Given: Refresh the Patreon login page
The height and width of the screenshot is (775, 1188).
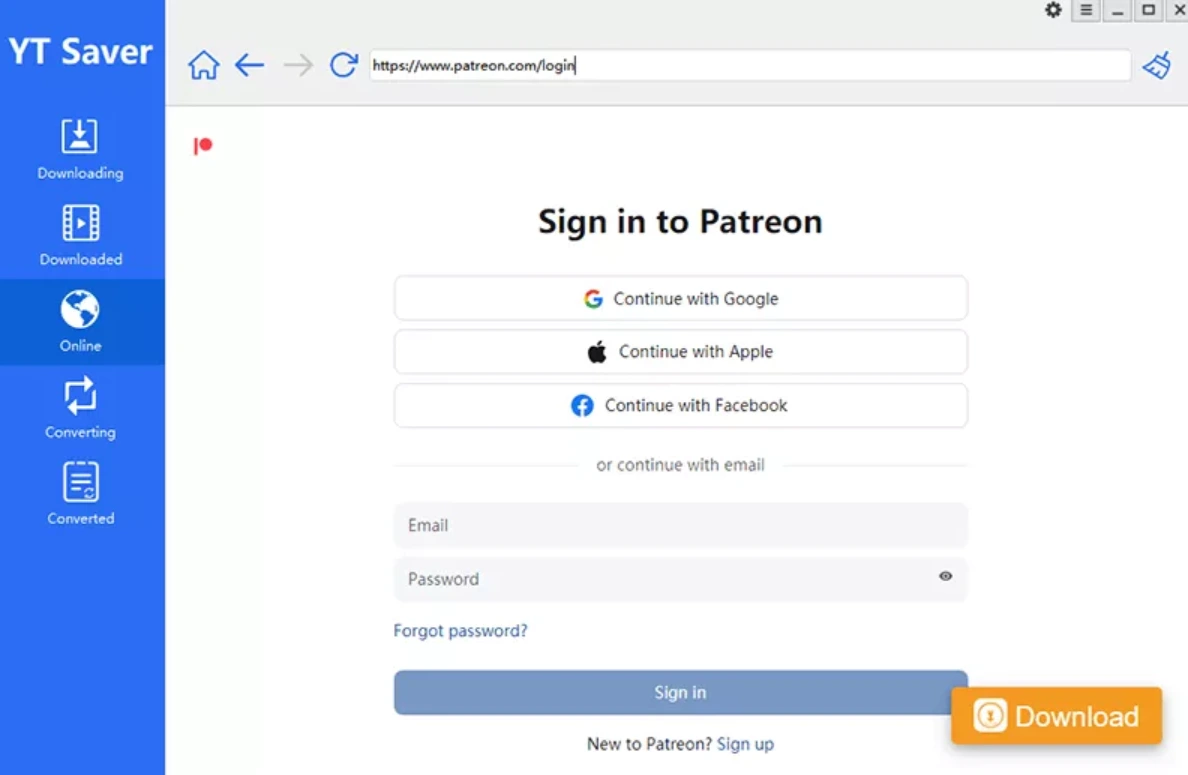Looking at the screenshot, I should click(x=343, y=64).
